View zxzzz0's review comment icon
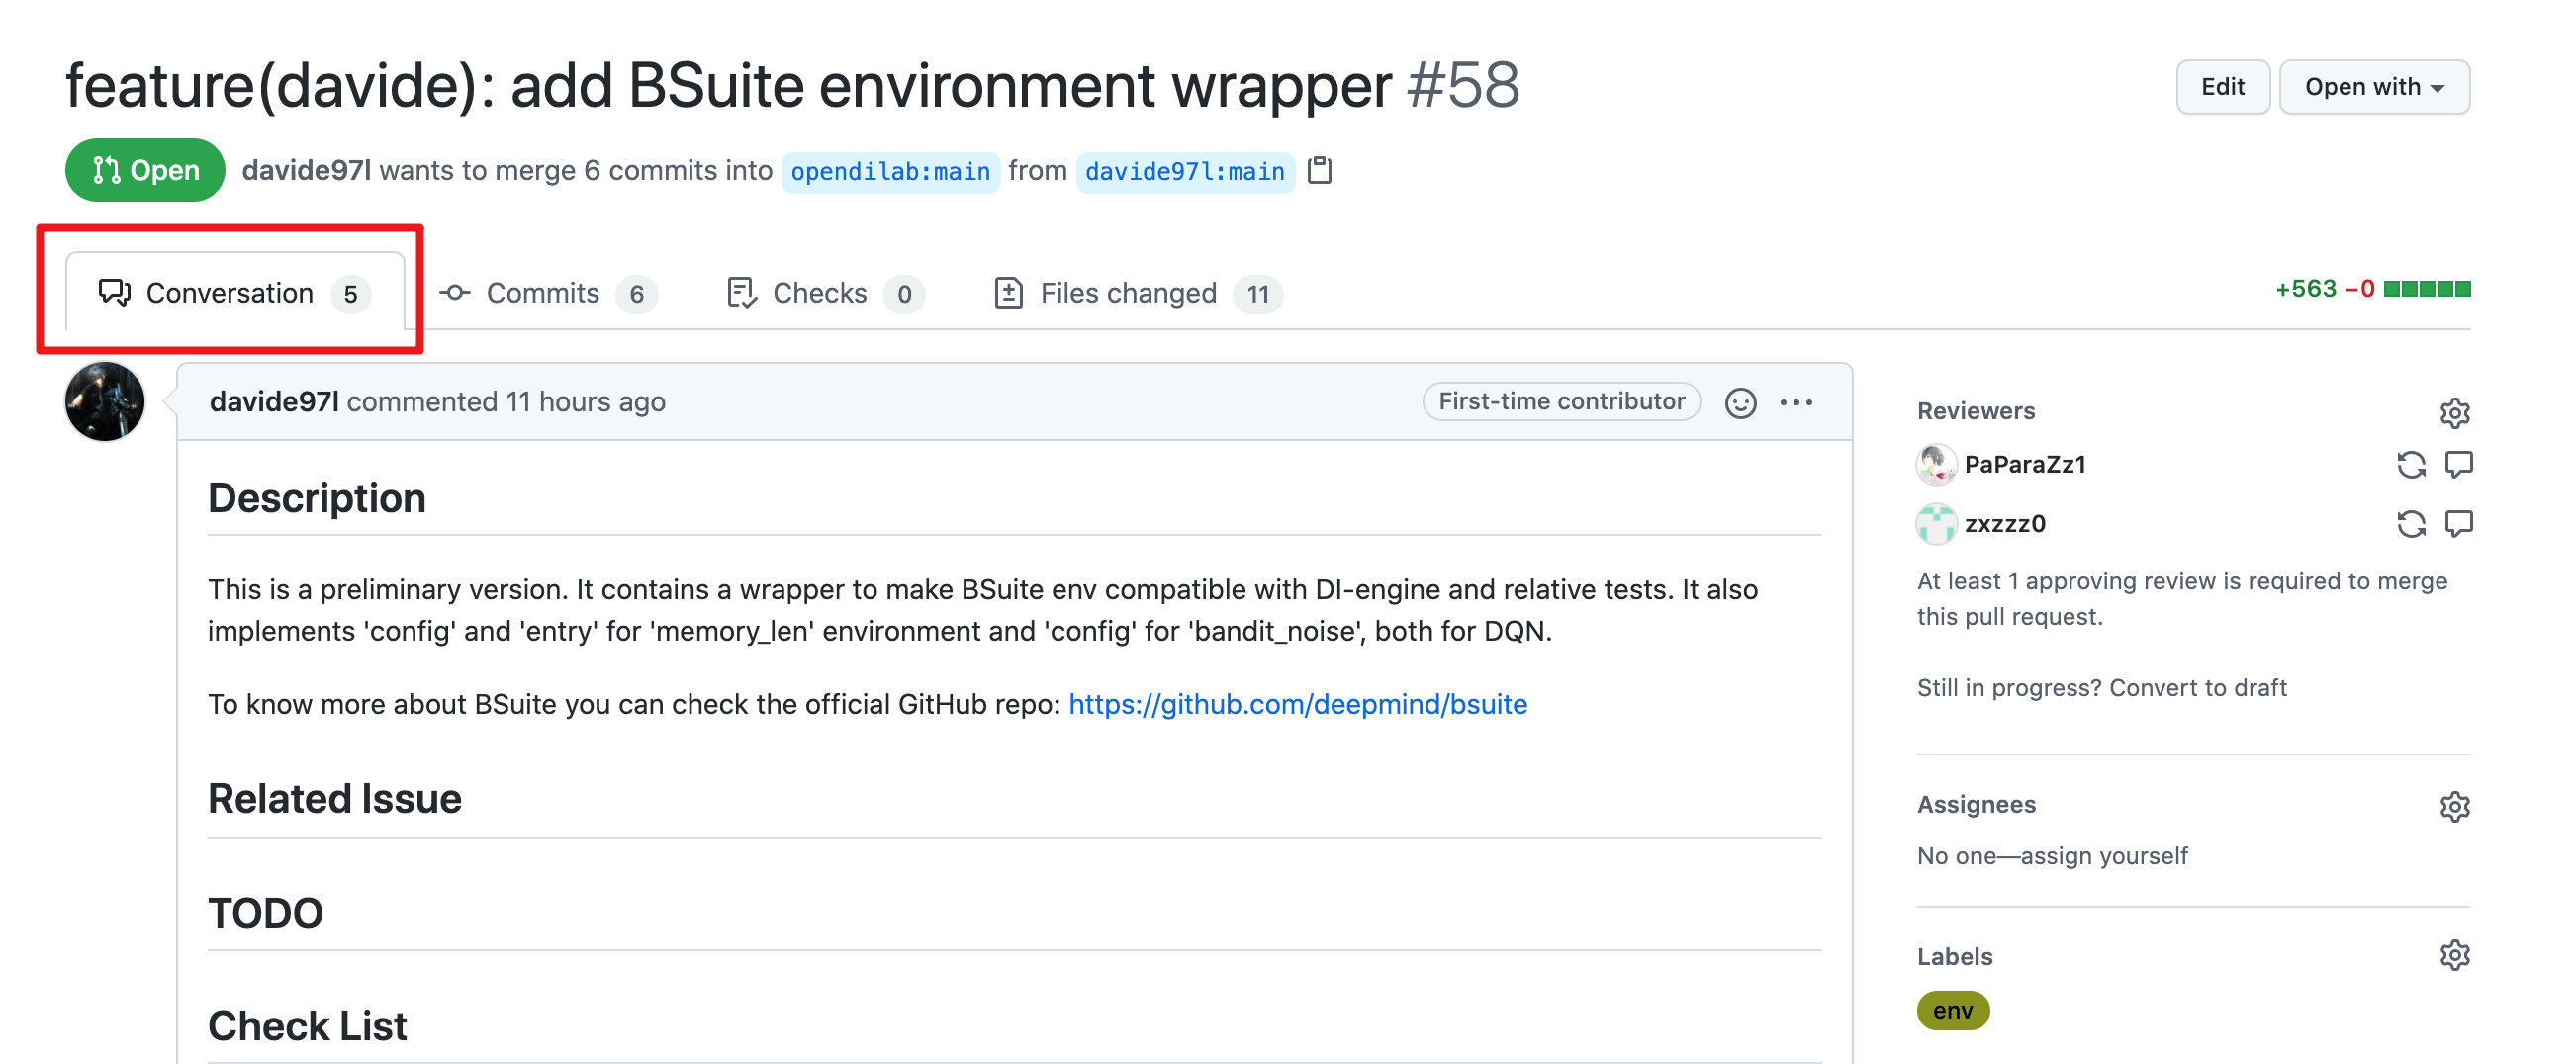Screen dimensions: 2576x1064 2458,523
